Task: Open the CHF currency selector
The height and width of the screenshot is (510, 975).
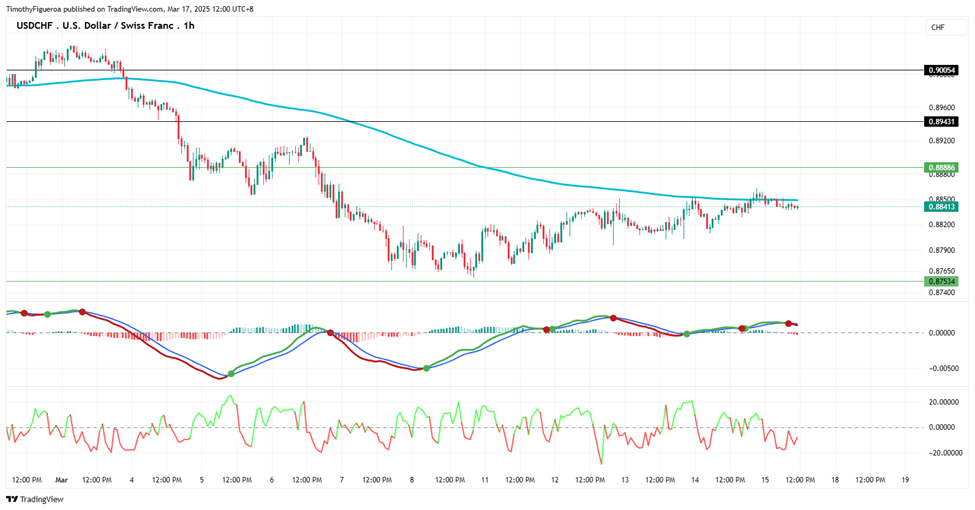Action: pos(938,27)
